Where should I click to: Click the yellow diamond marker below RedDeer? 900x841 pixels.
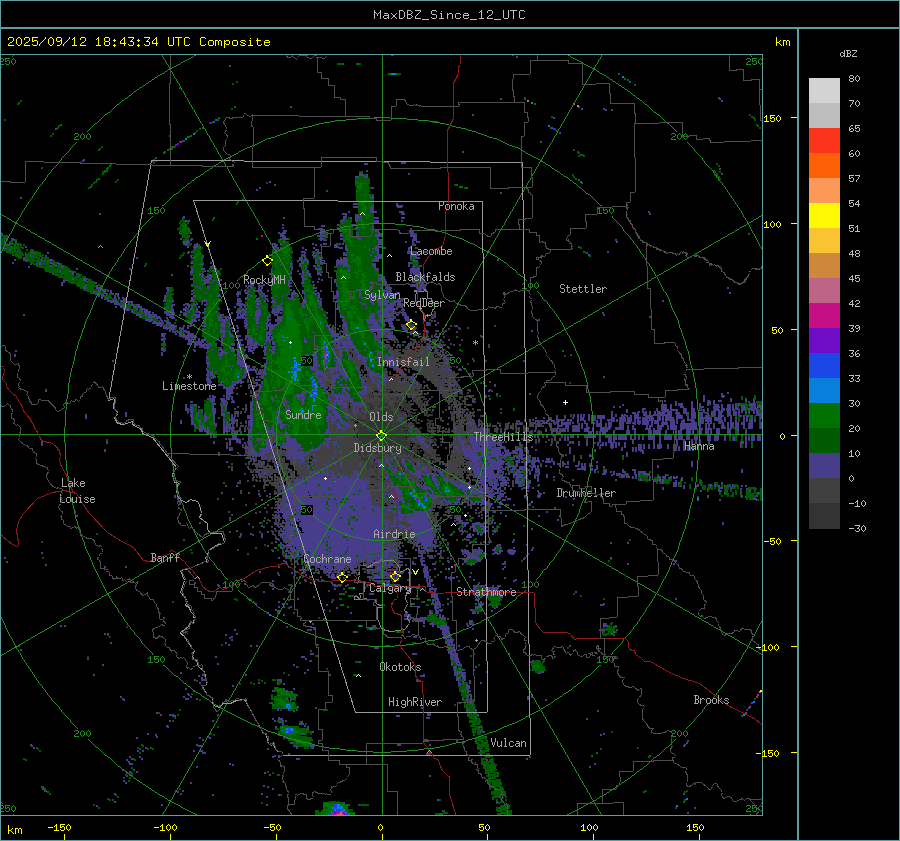[x=411, y=325]
